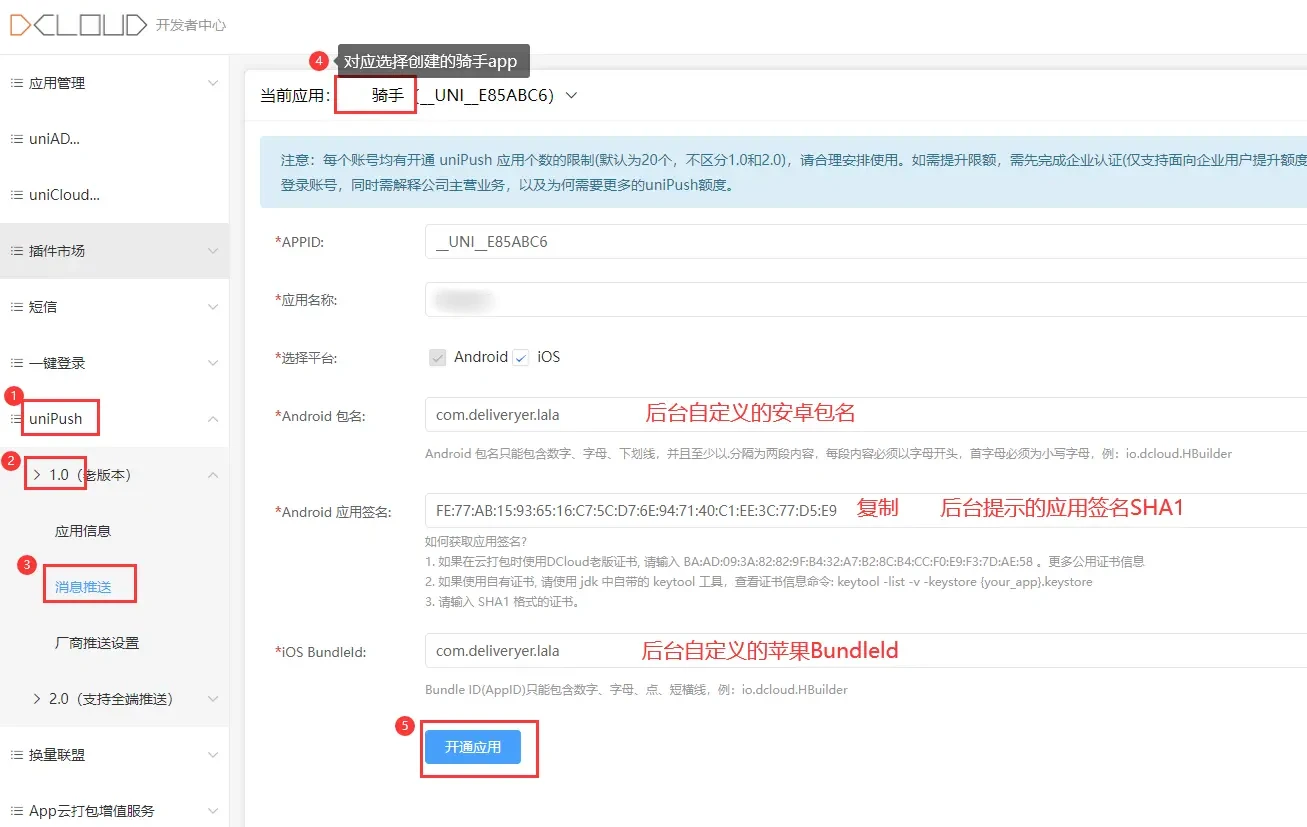Expand the 2.0（支持全端推送） submenu chevron
Viewport: 1307px width, 827px height.
coord(212,699)
